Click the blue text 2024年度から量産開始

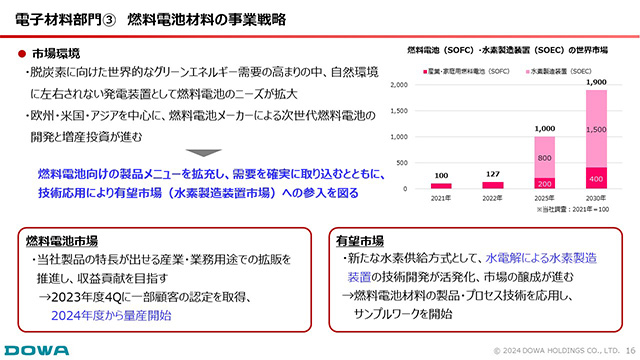[x=111, y=316]
